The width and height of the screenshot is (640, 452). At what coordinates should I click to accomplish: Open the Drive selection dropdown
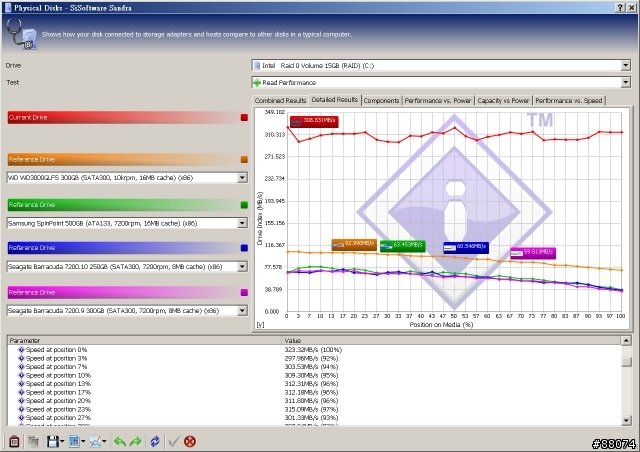[x=626, y=65]
